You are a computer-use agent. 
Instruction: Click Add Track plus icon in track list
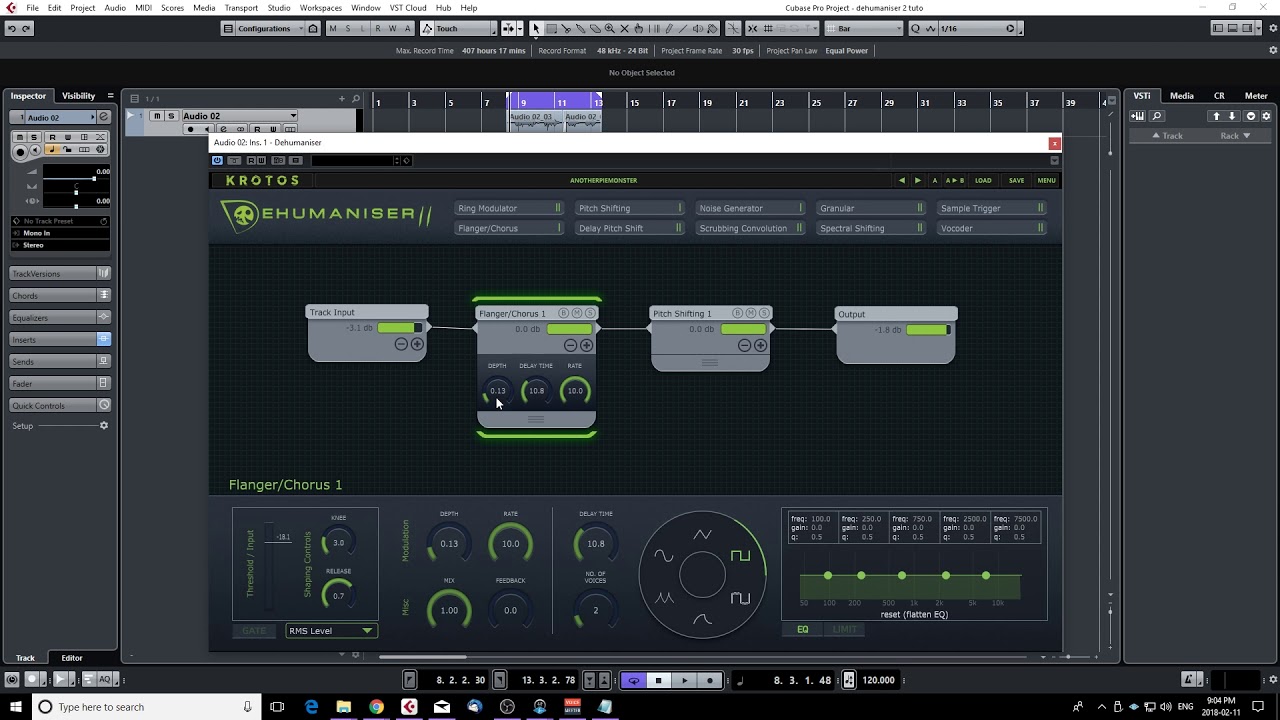pos(342,98)
